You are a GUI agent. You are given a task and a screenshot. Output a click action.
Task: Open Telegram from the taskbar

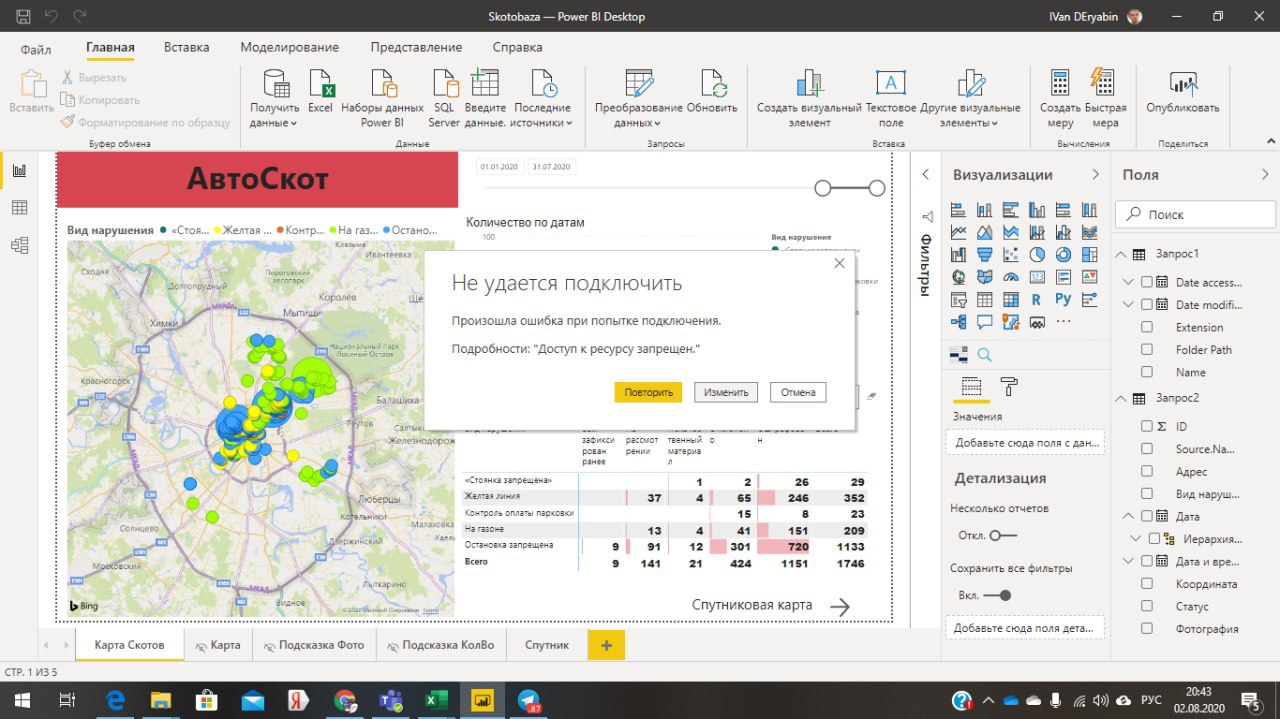pyautogui.click(x=528, y=700)
